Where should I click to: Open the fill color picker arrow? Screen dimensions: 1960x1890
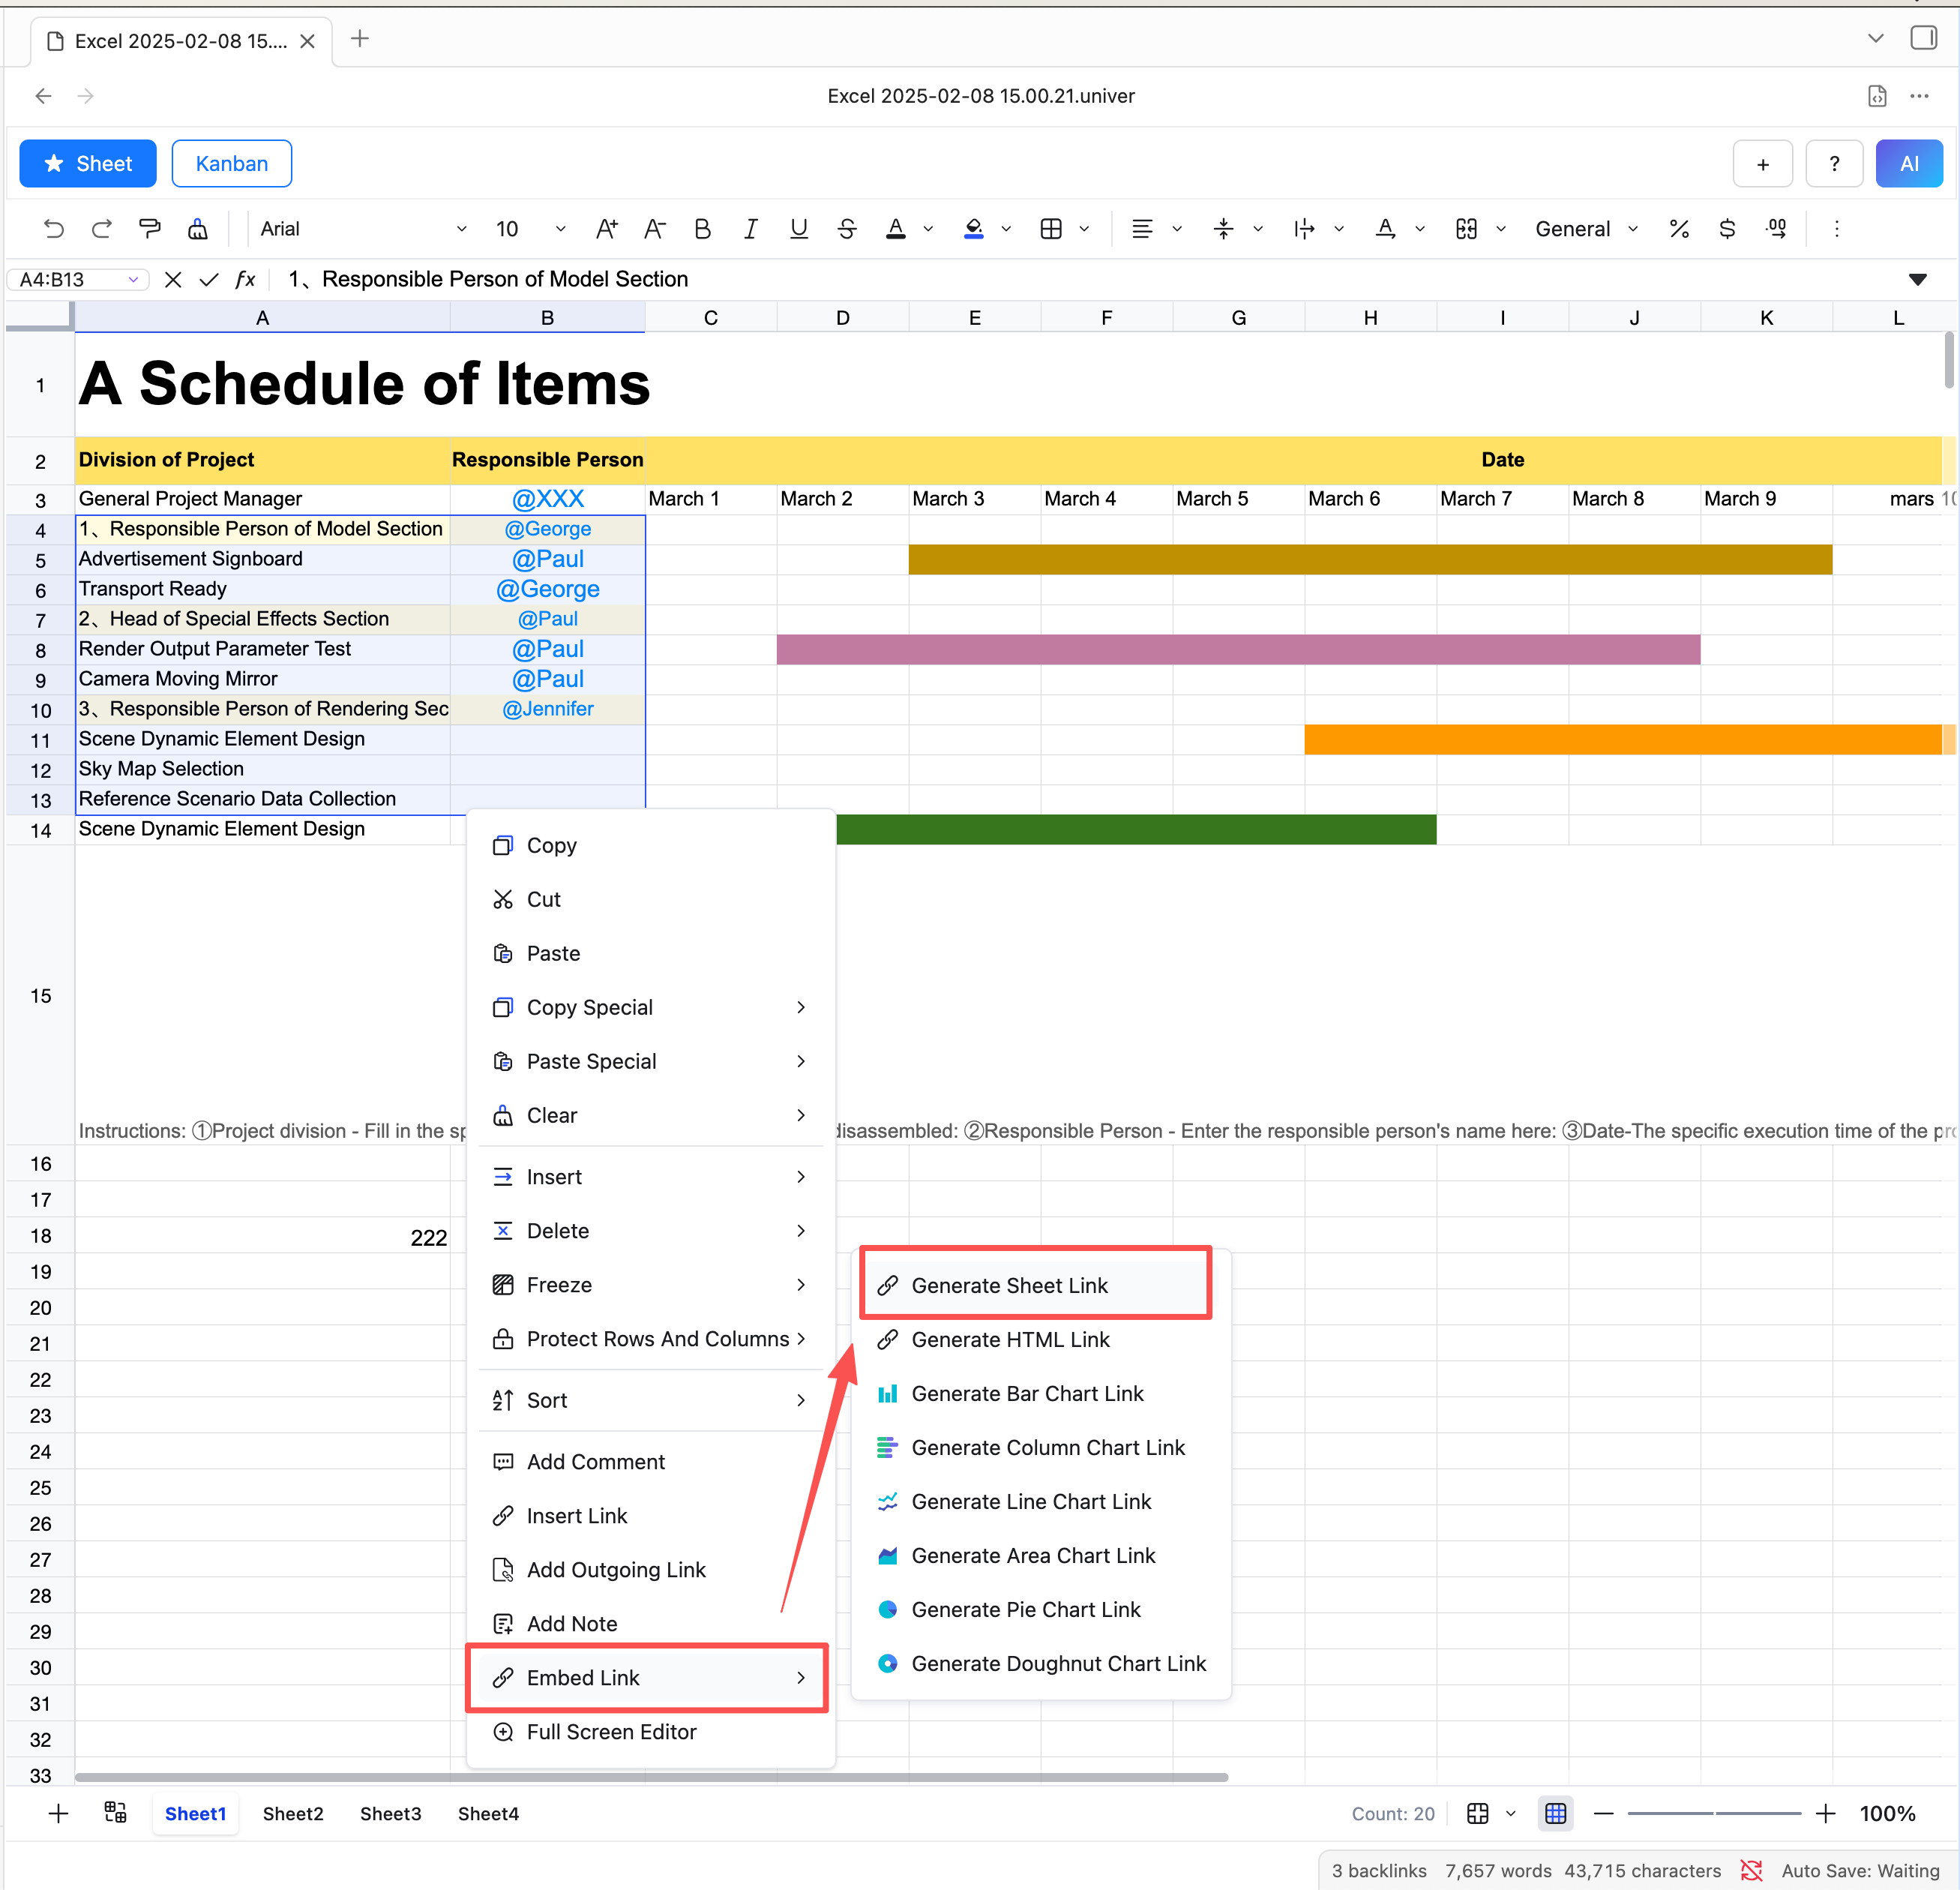[x=1006, y=229]
